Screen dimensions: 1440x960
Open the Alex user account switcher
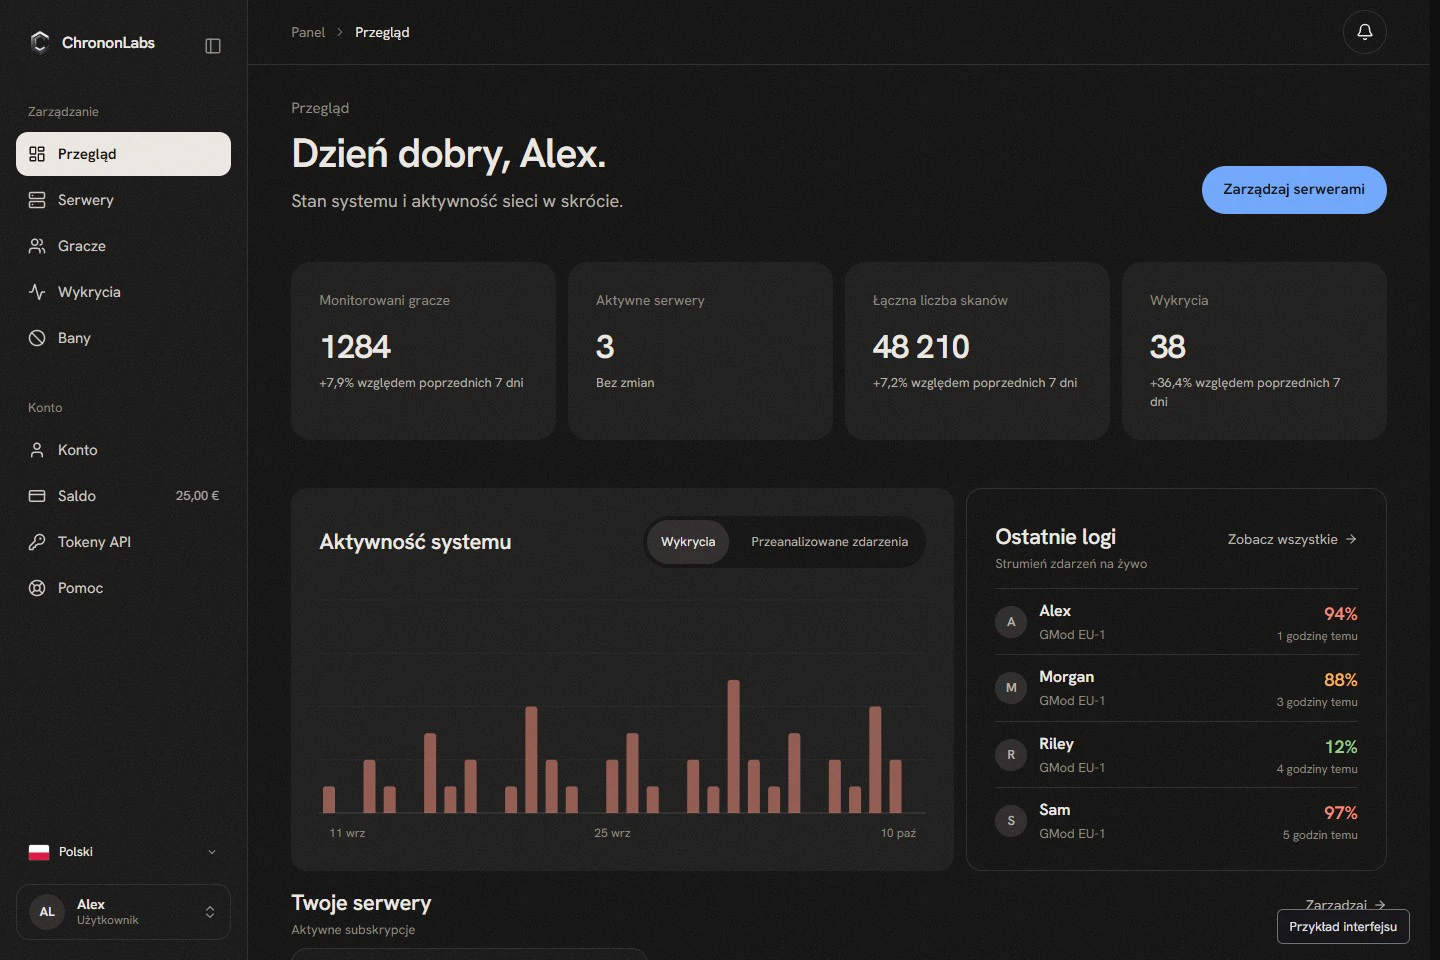coord(124,912)
